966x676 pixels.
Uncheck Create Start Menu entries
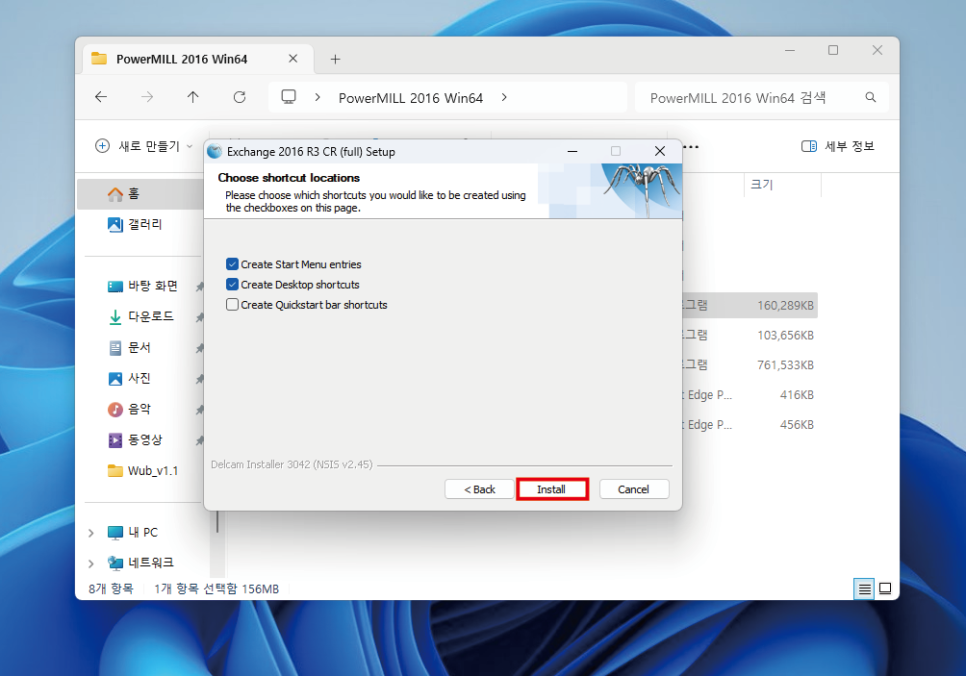[x=232, y=264]
